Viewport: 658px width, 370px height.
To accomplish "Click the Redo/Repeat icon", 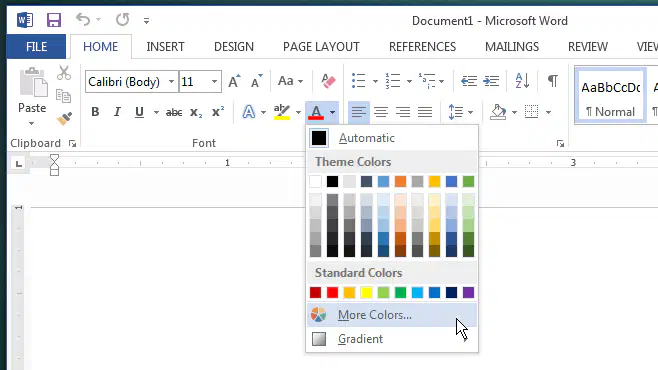I will click(x=123, y=20).
